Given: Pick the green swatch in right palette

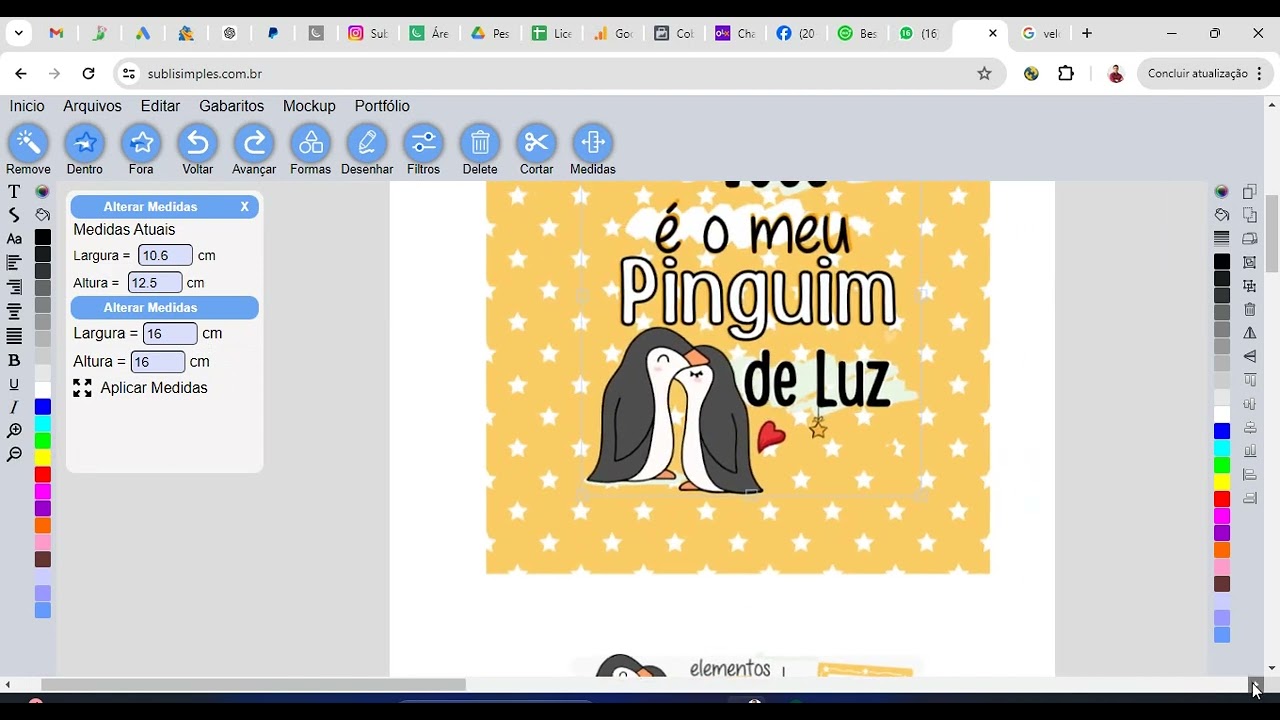Looking at the screenshot, I should (x=1222, y=465).
